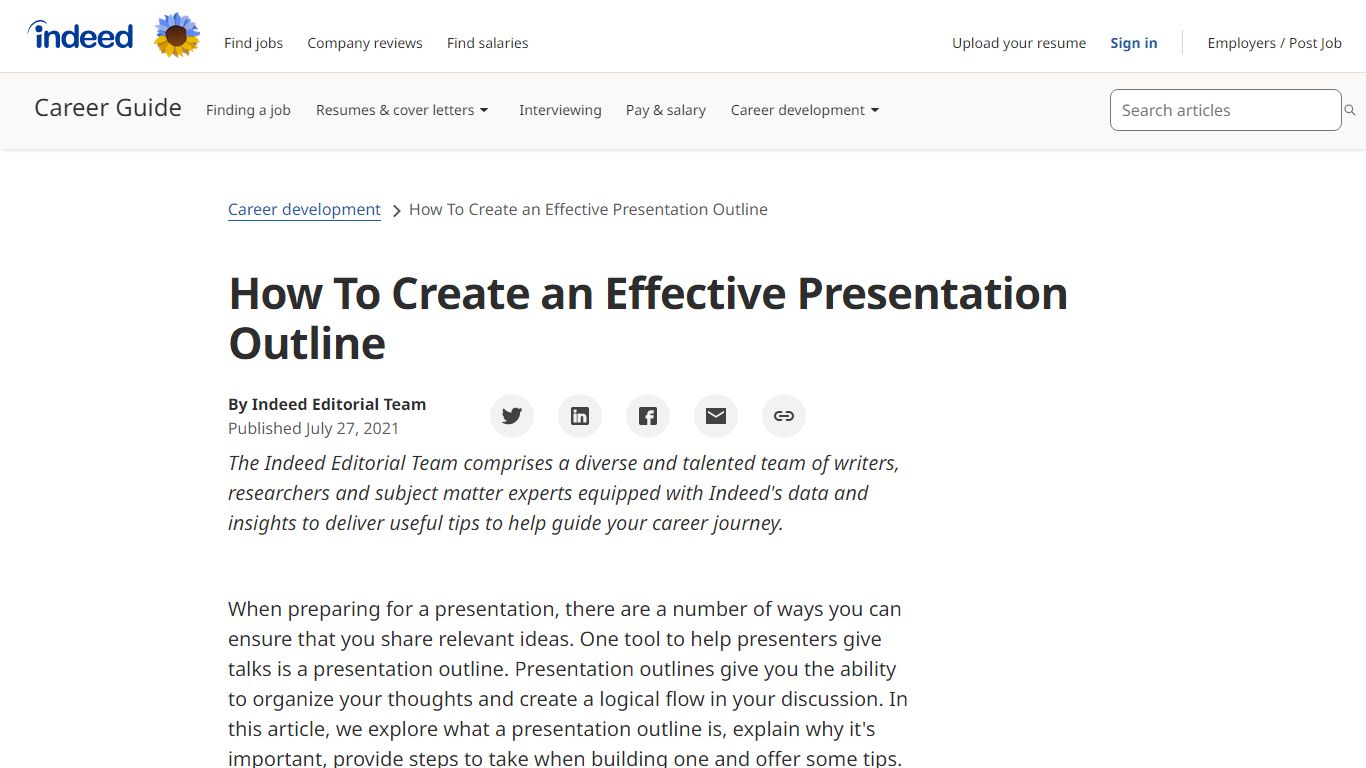The image size is (1366, 768).
Task: Go to Finding a job section
Action: pyautogui.click(x=248, y=110)
